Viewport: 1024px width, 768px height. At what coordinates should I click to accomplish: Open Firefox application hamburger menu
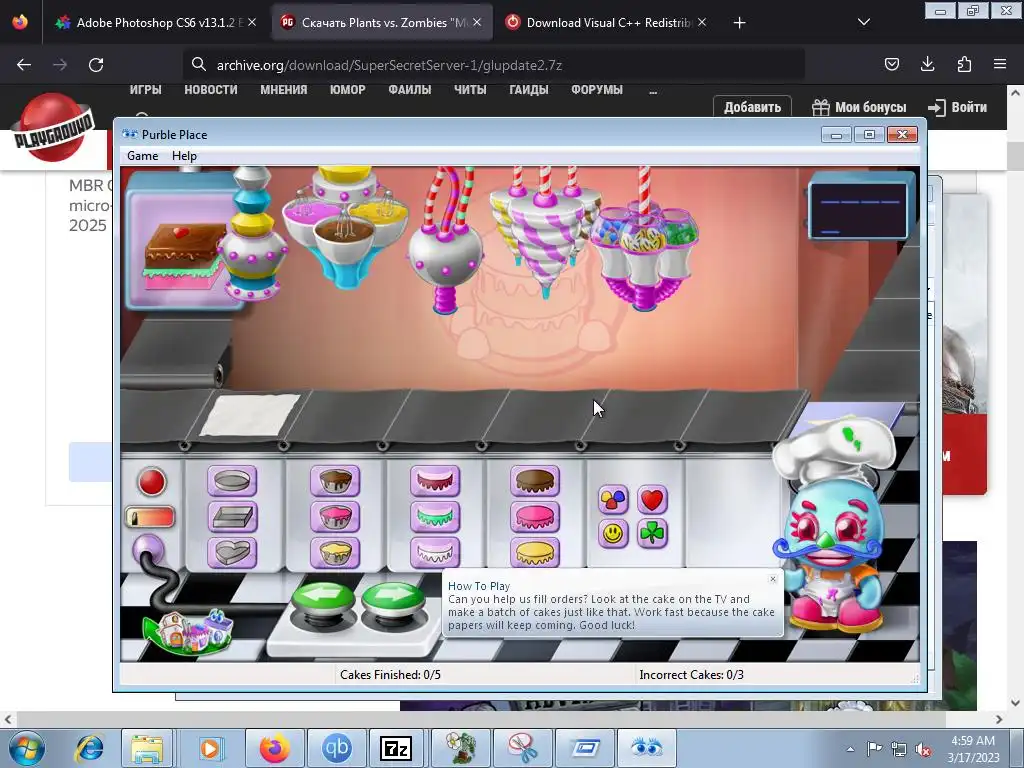[1000, 64]
